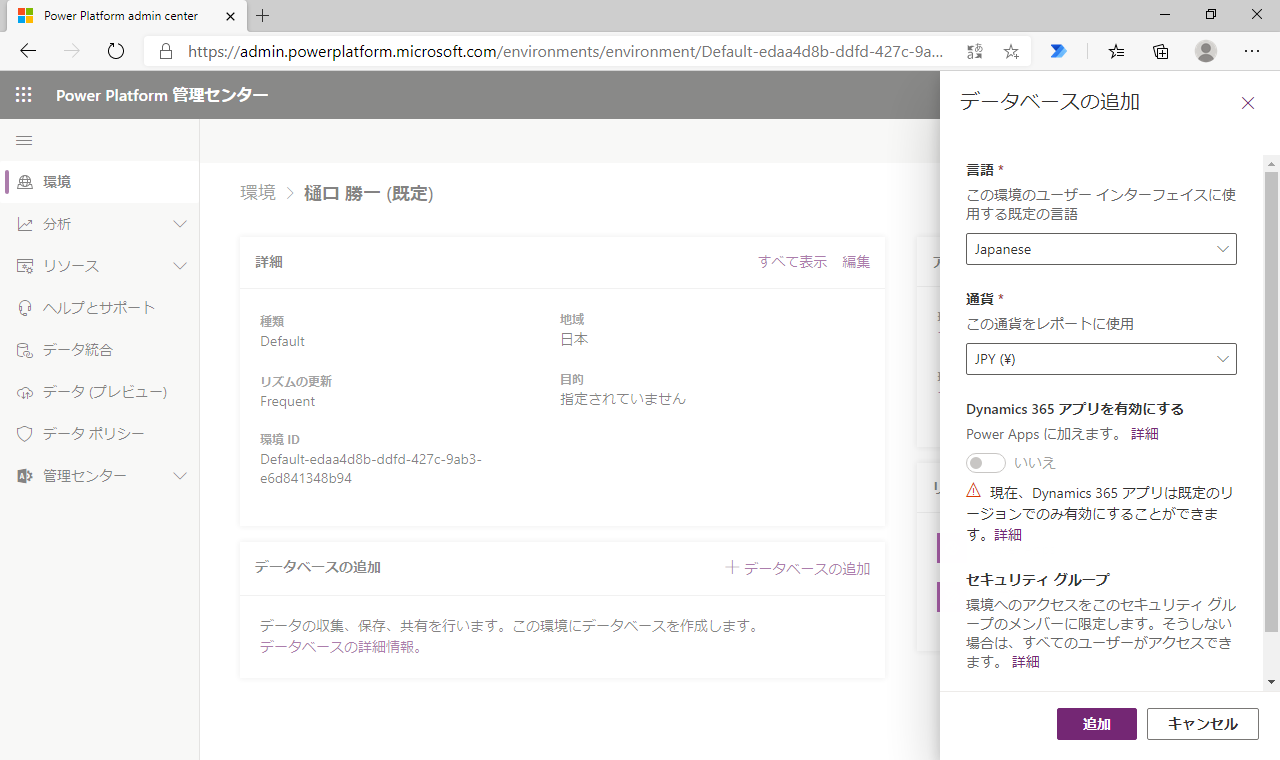Click the キャンセル button

coord(1203,724)
